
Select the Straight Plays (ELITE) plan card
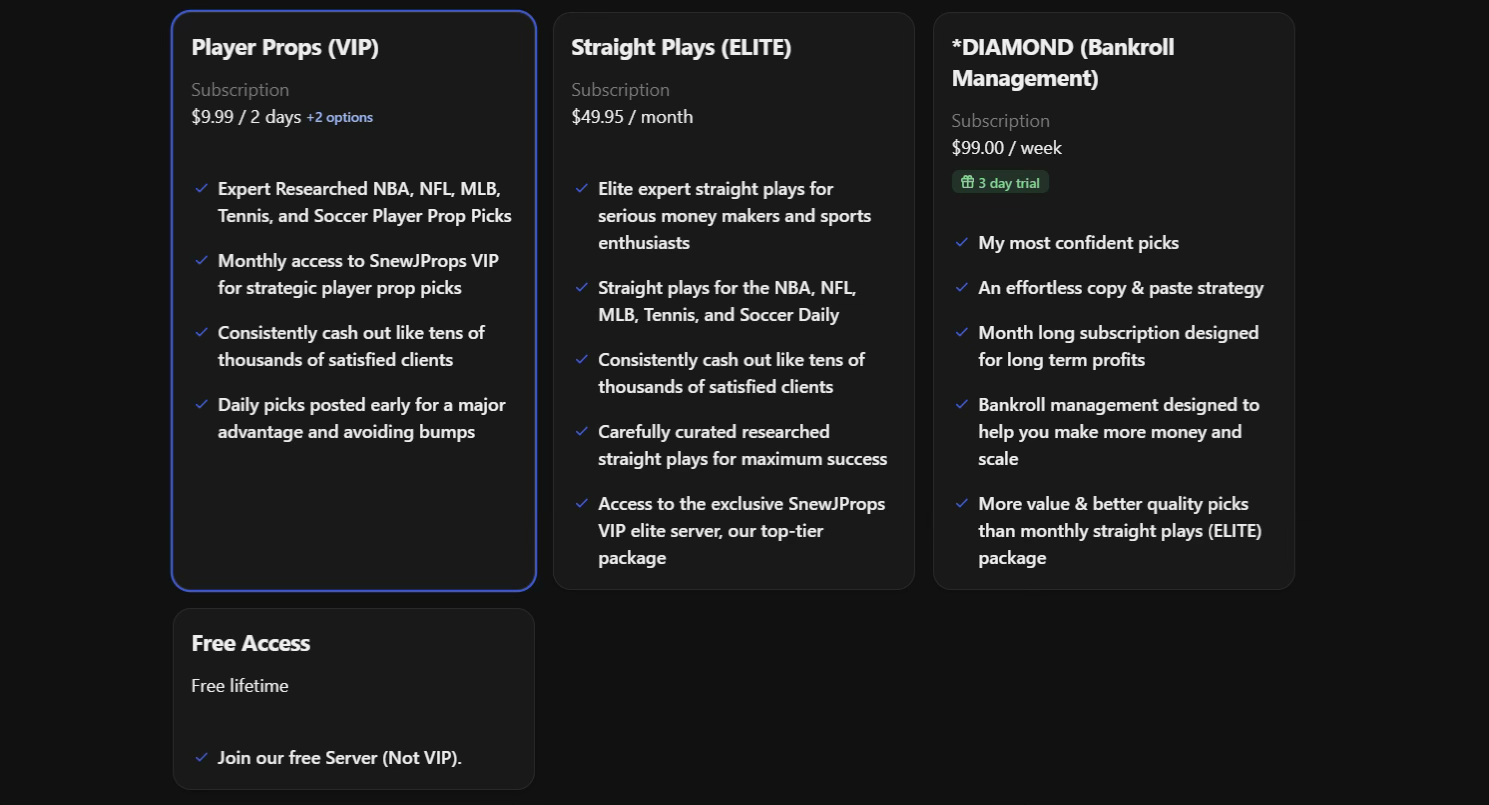click(734, 301)
